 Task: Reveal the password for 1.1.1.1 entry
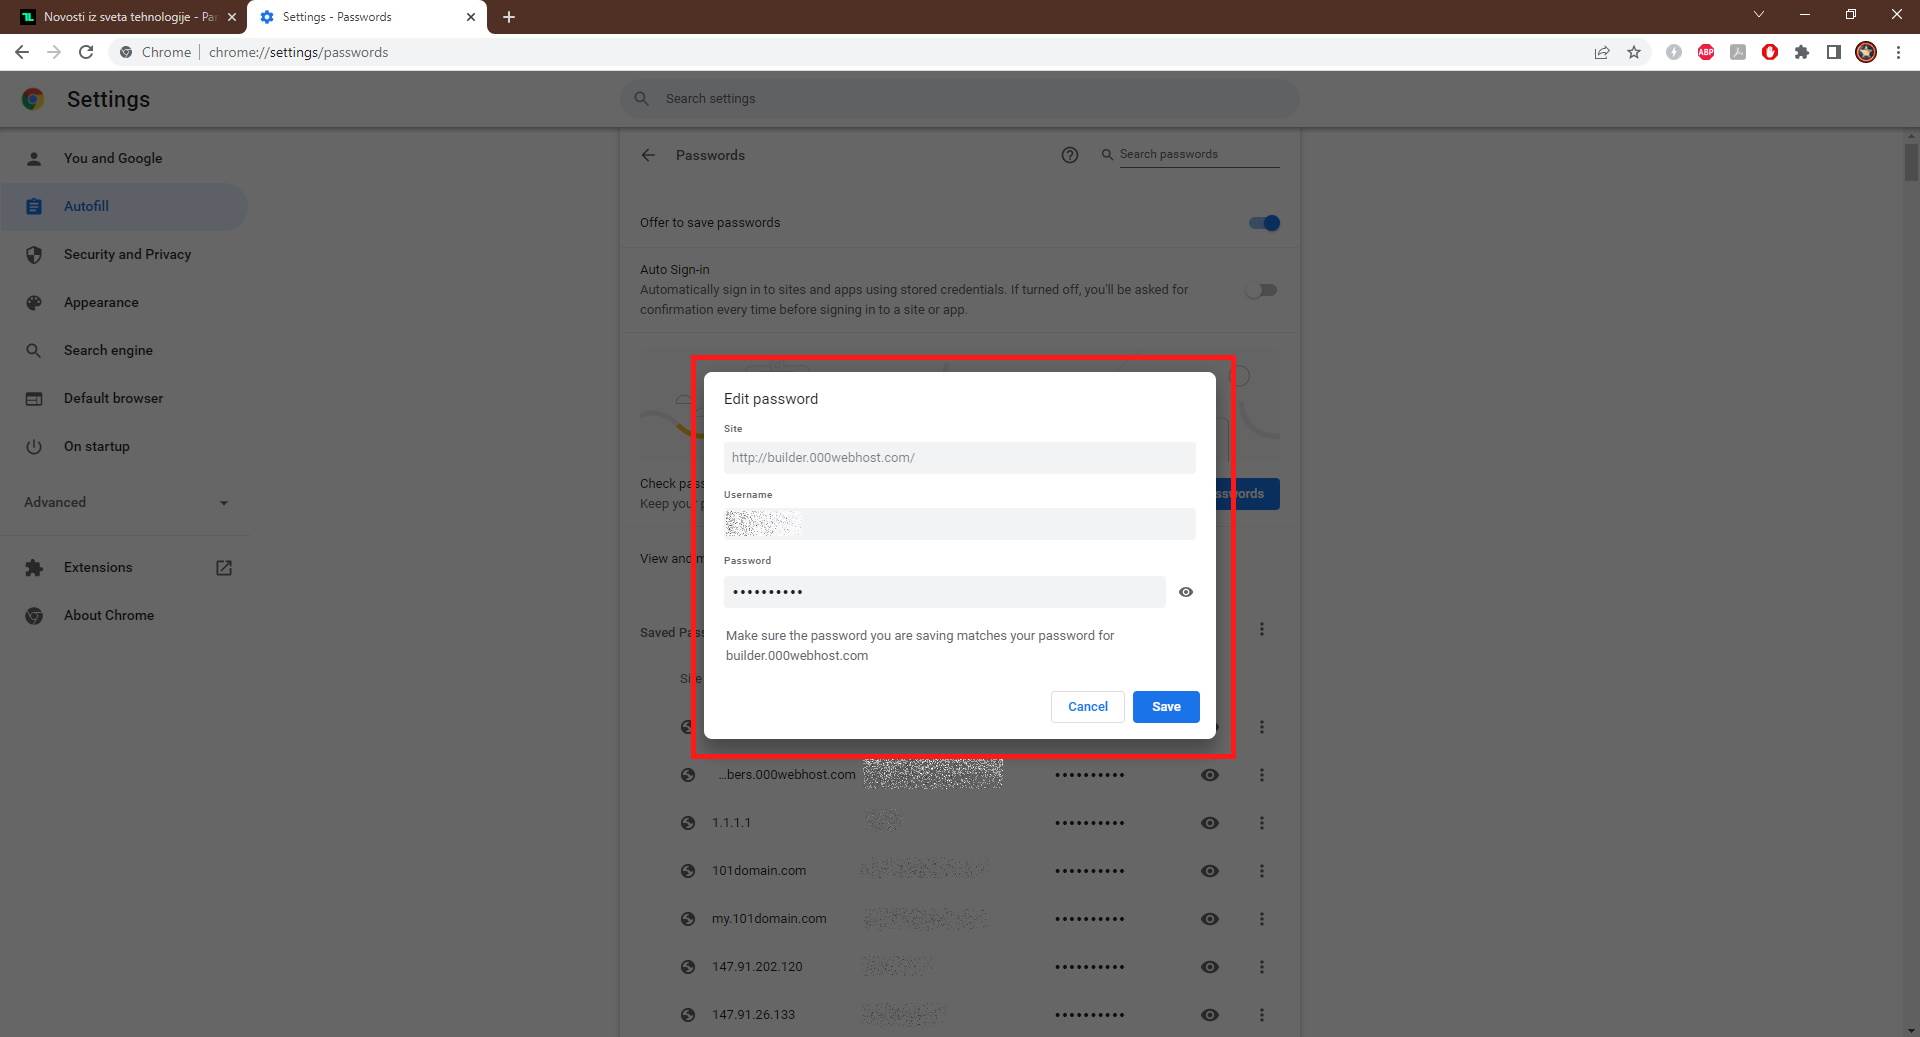pyautogui.click(x=1209, y=822)
